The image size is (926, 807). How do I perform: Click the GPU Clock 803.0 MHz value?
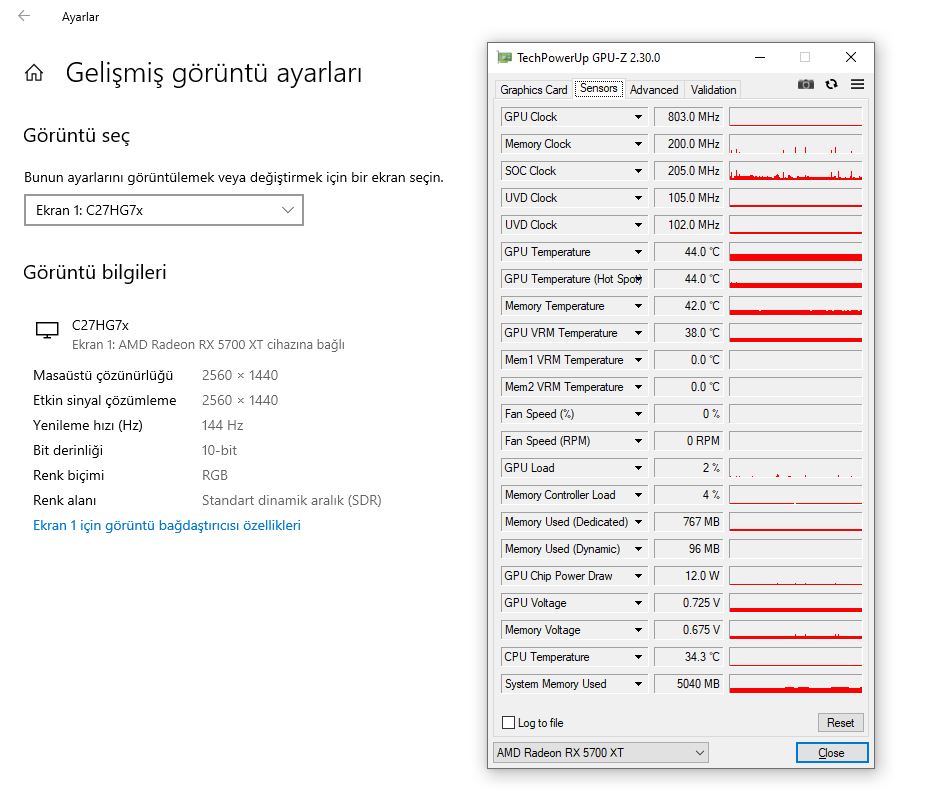(689, 117)
